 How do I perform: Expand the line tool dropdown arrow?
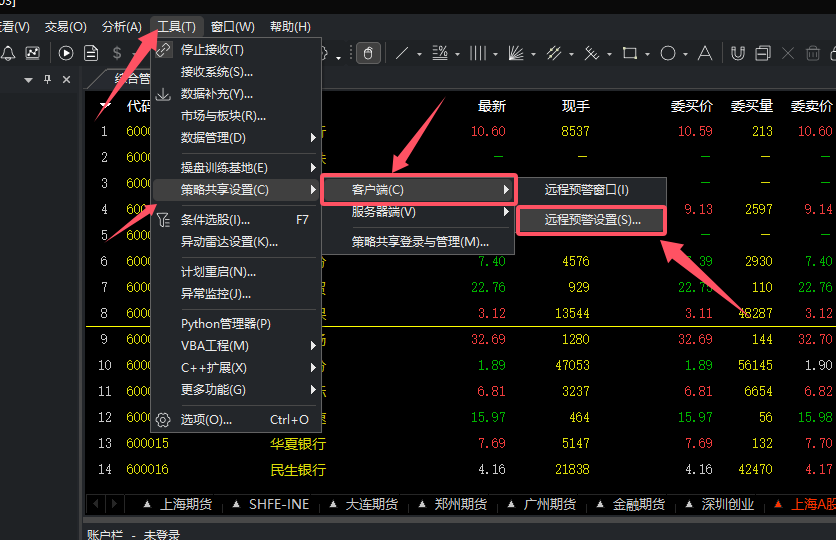419,54
